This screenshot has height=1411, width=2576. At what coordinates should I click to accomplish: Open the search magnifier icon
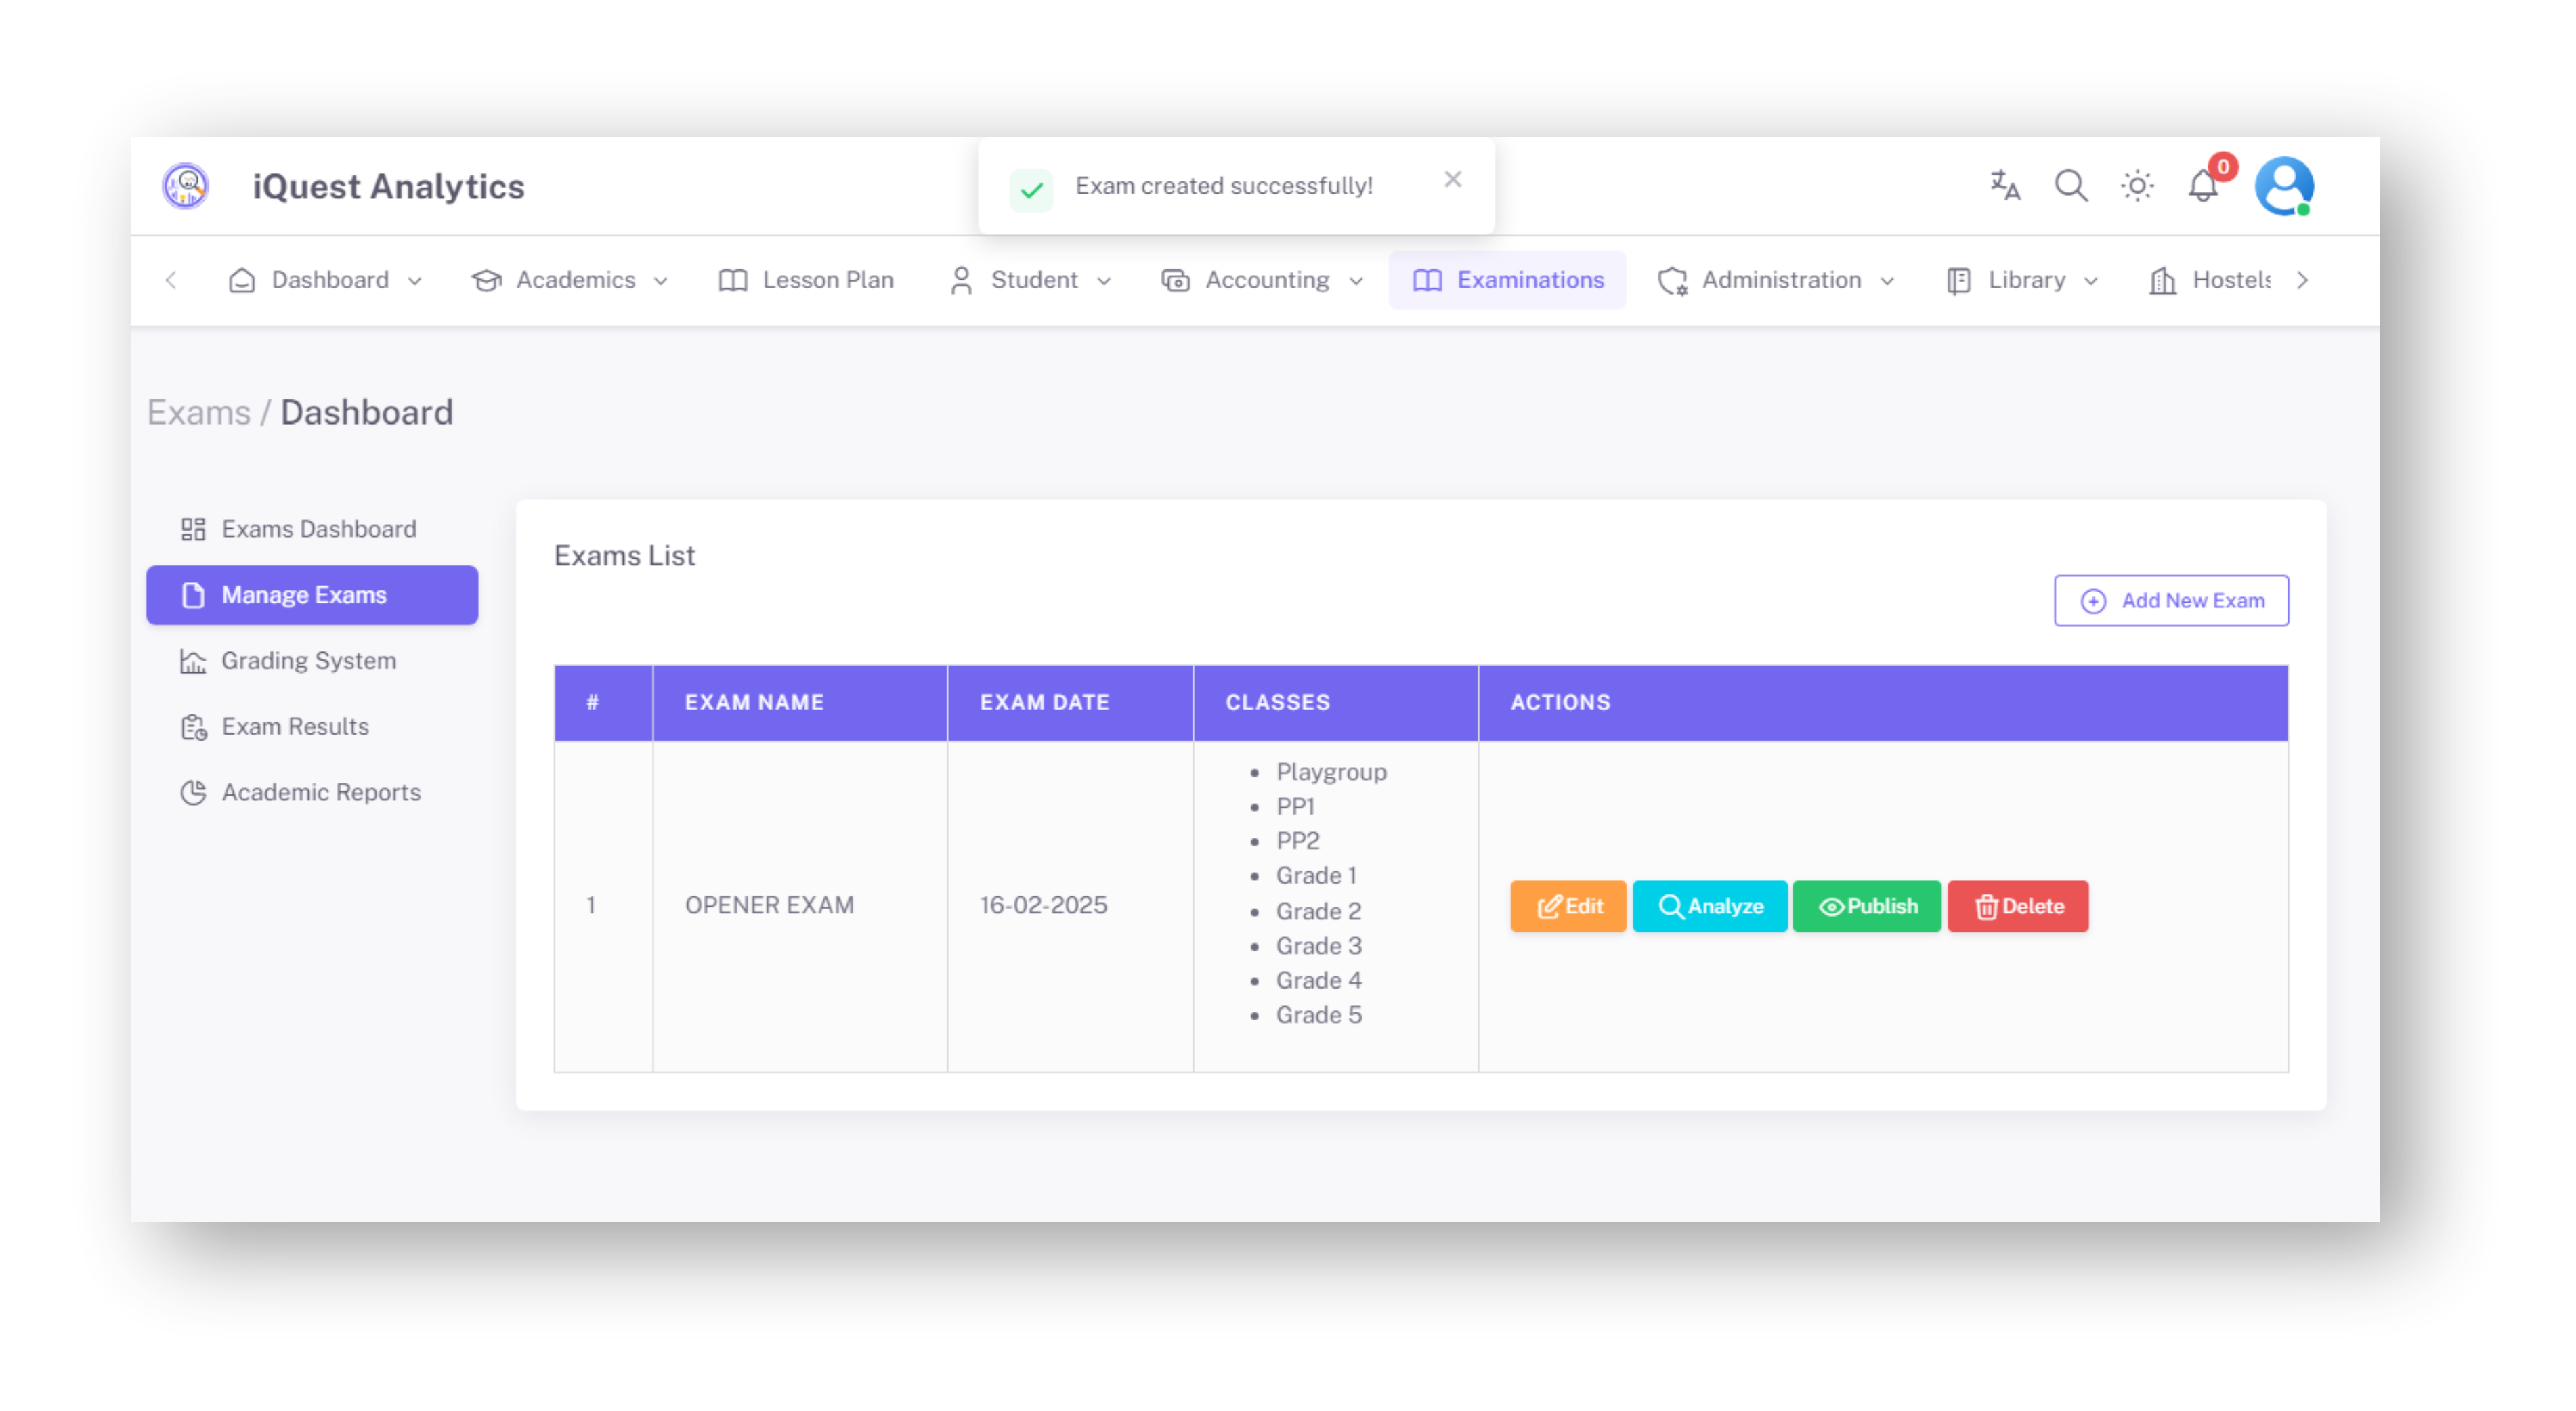(x=2070, y=185)
